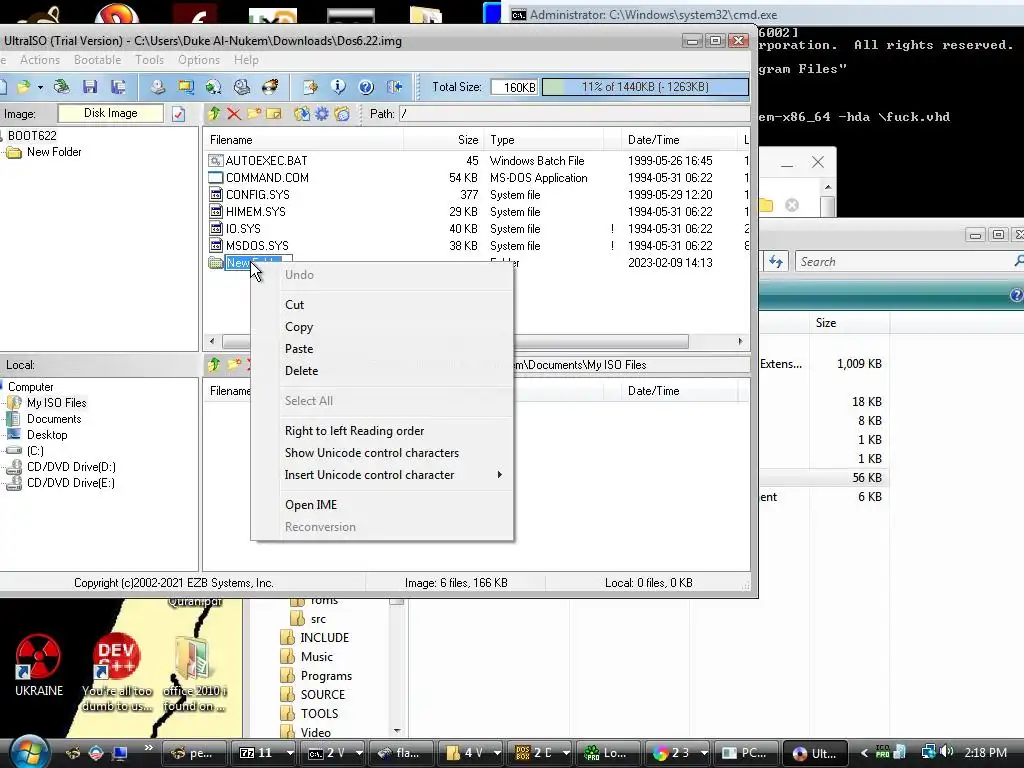Choose Cut from the context menu
The image size is (1024, 768).
pyautogui.click(x=383, y=304)
